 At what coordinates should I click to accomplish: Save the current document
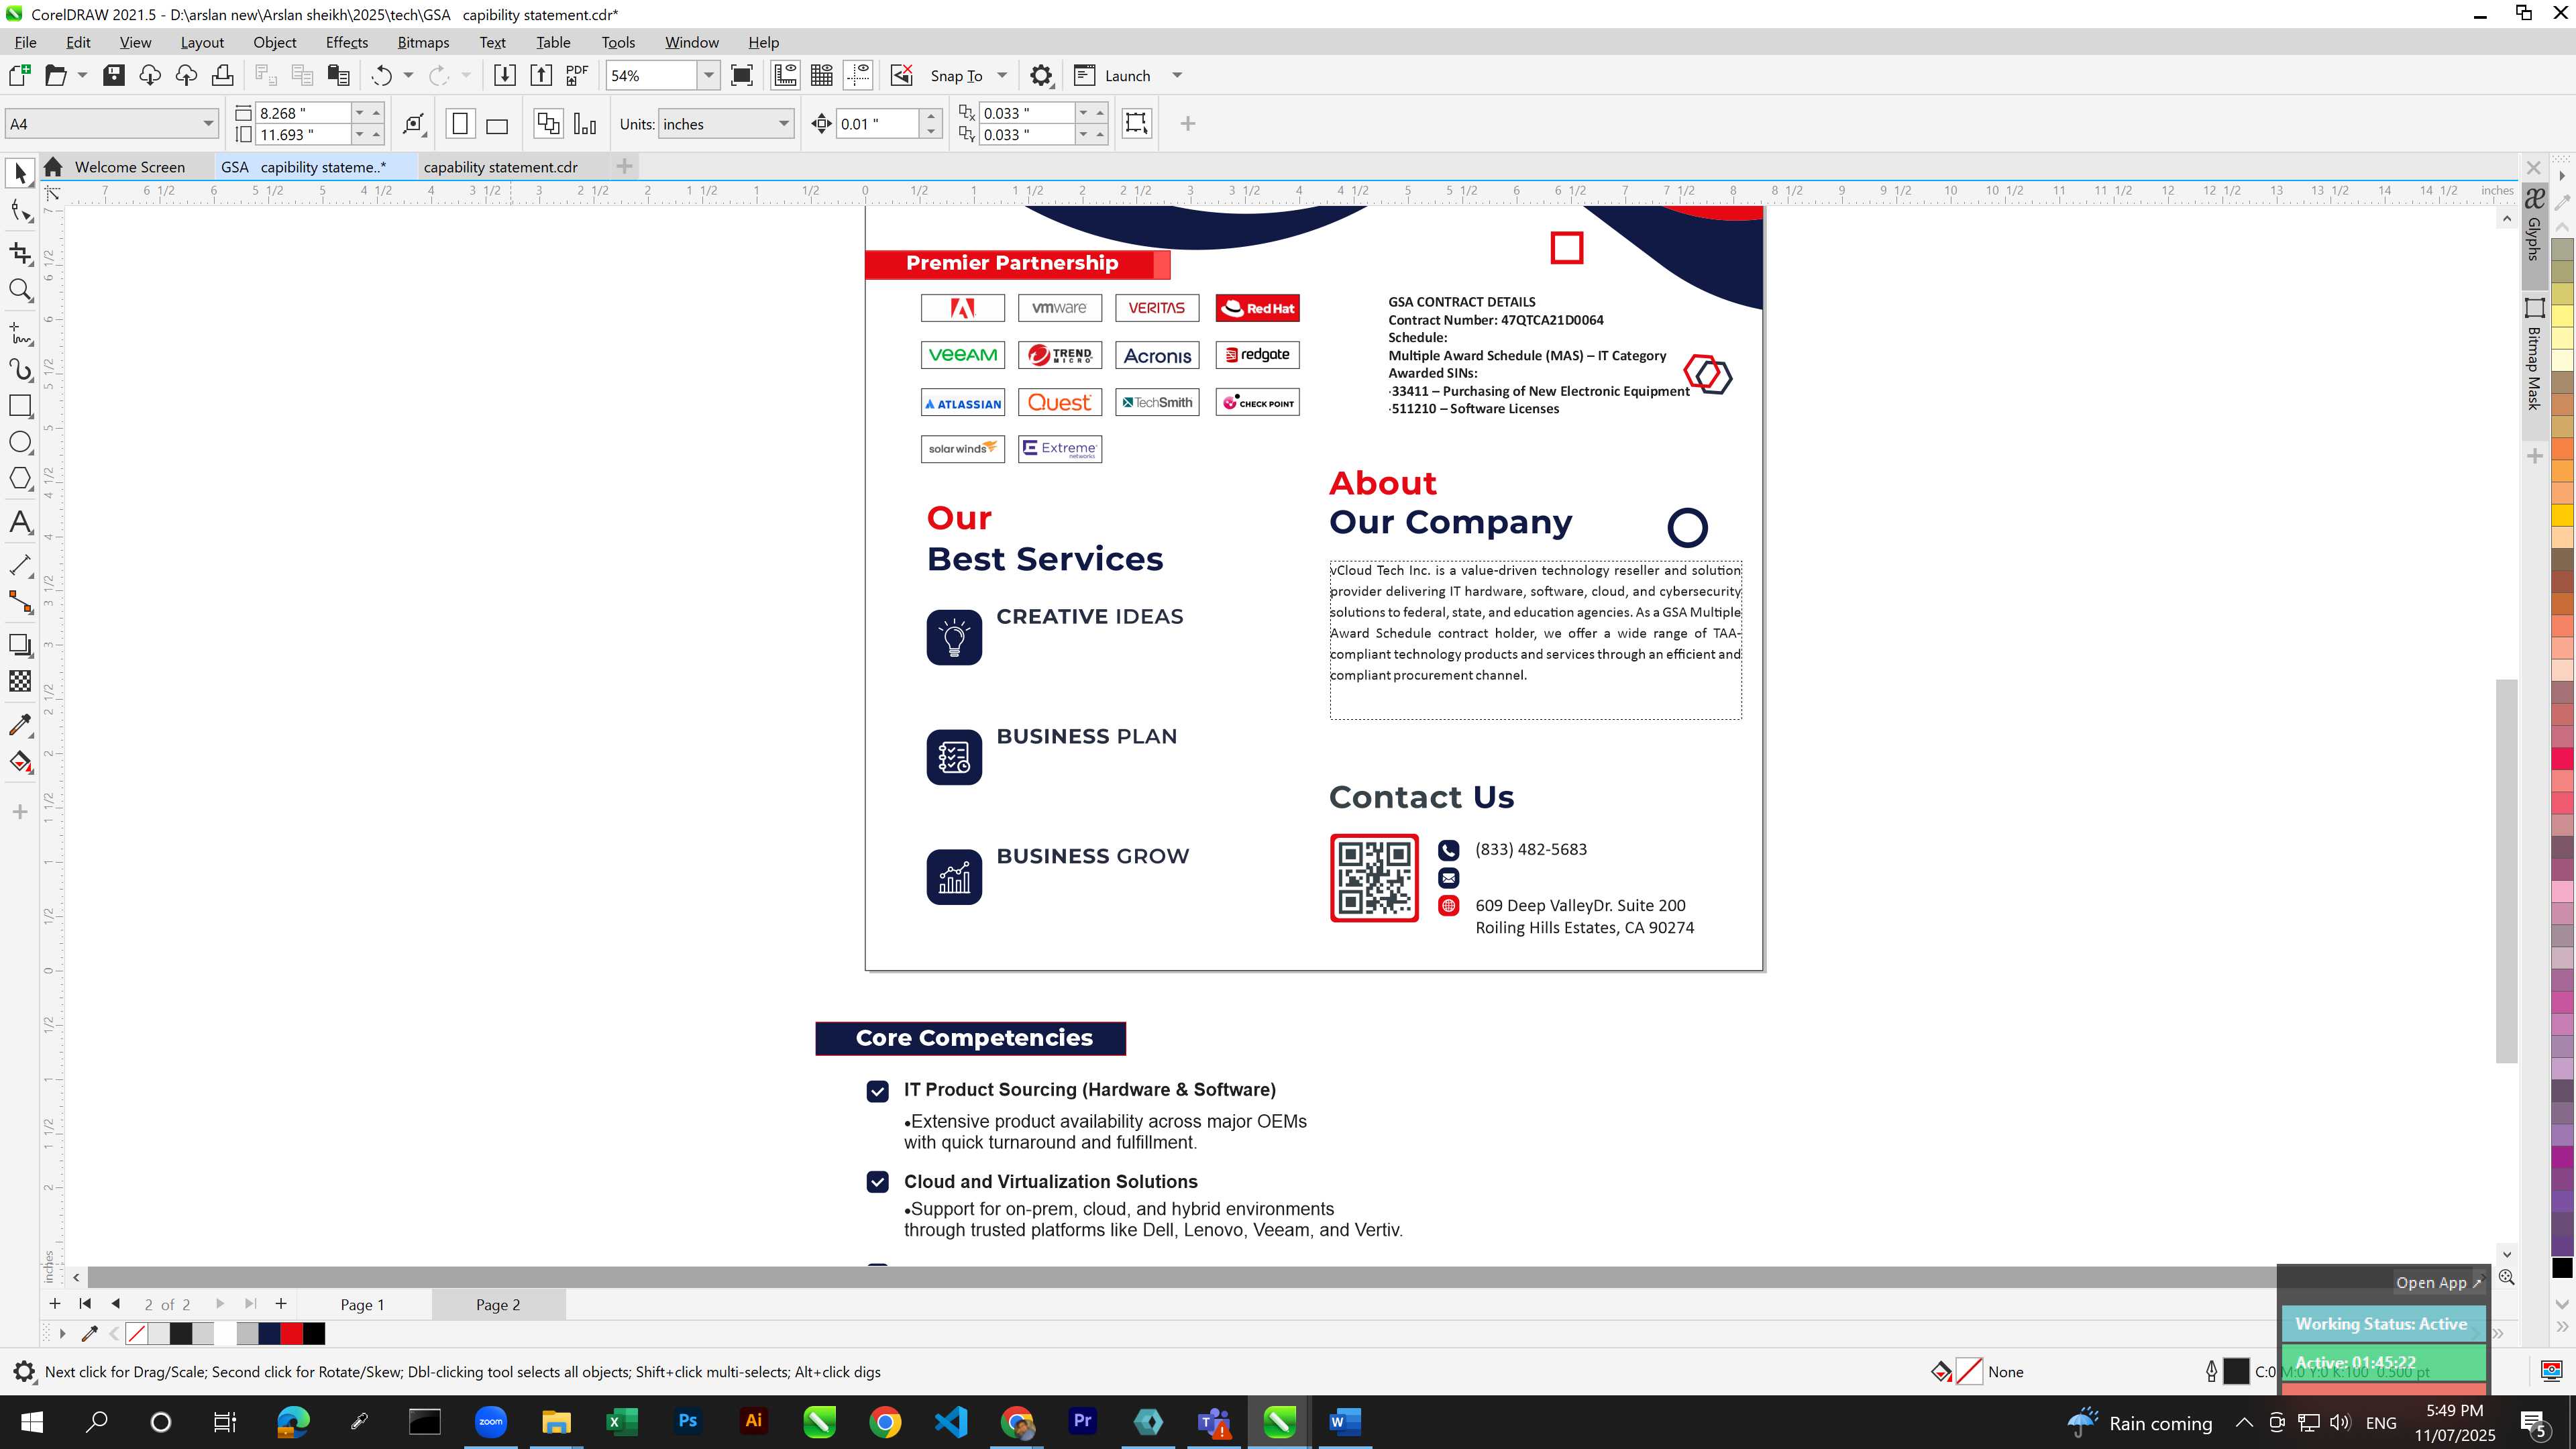114,75
